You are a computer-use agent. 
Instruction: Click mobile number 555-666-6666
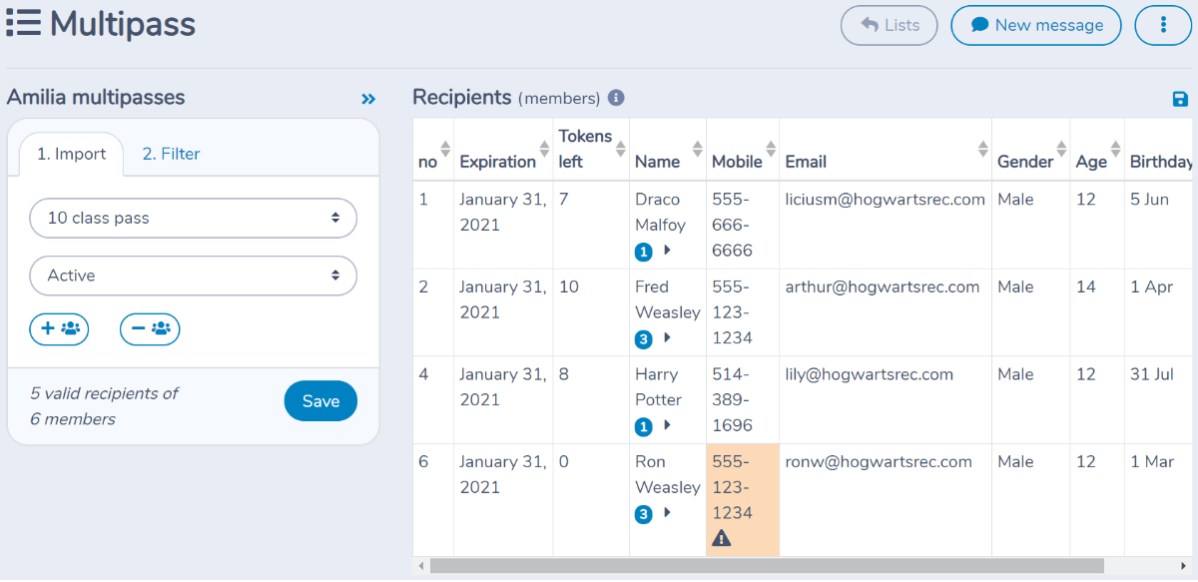pyautogui.click(x=732, y=225)
